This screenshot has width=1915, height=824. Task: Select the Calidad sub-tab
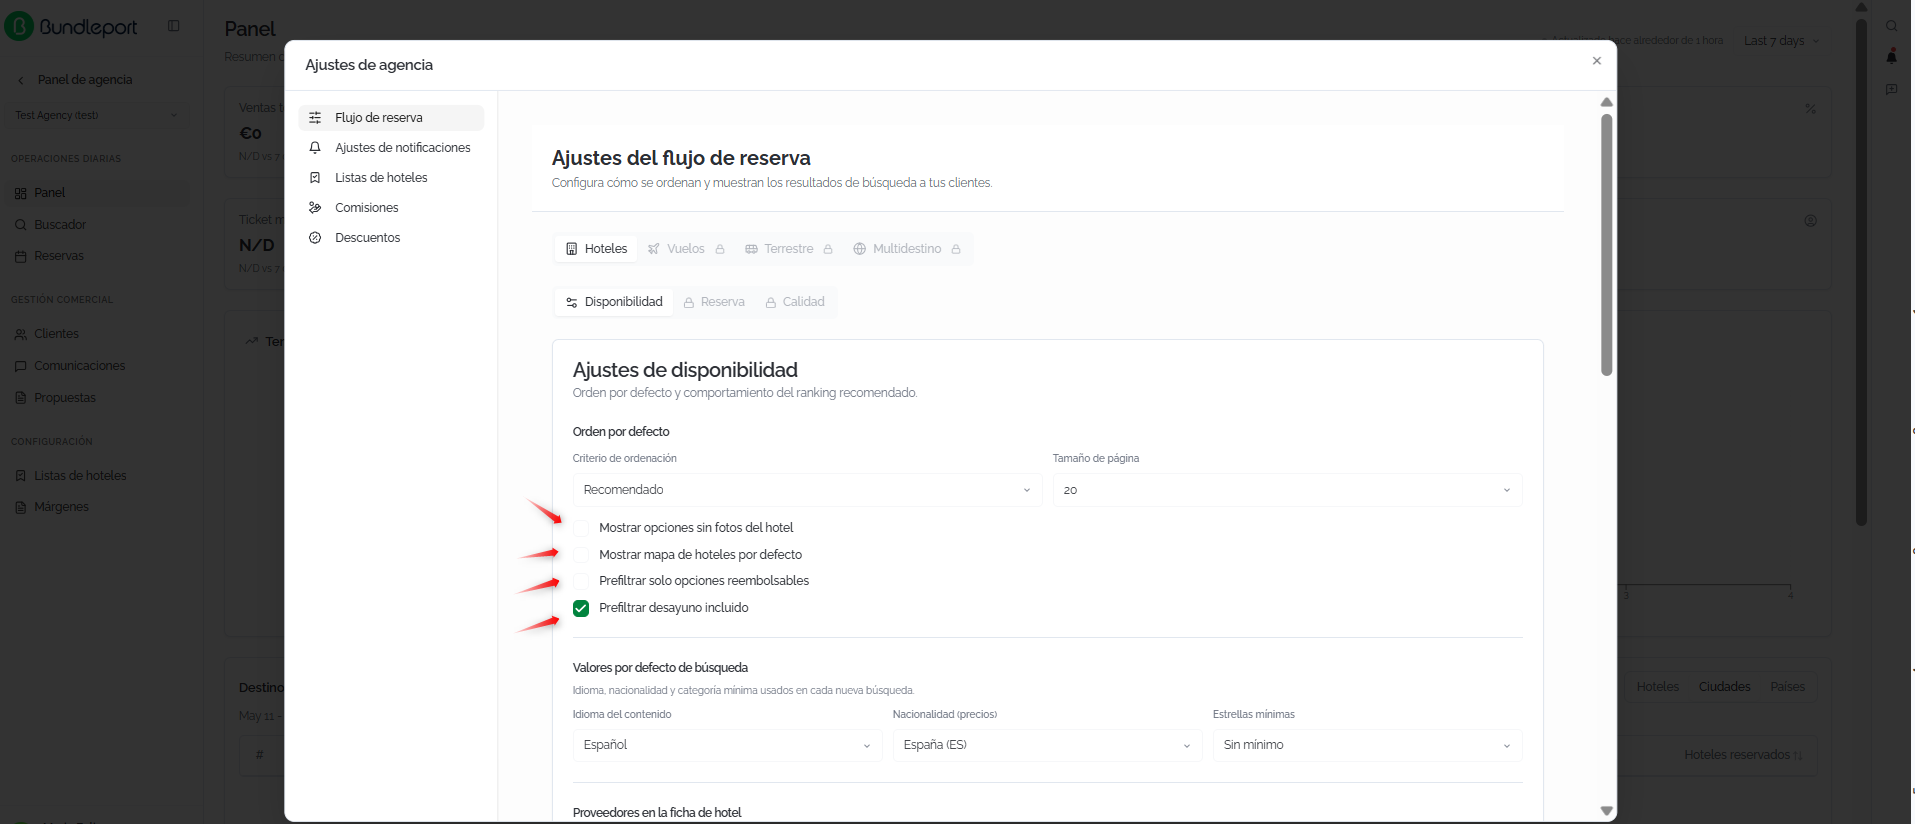point(795,302)
